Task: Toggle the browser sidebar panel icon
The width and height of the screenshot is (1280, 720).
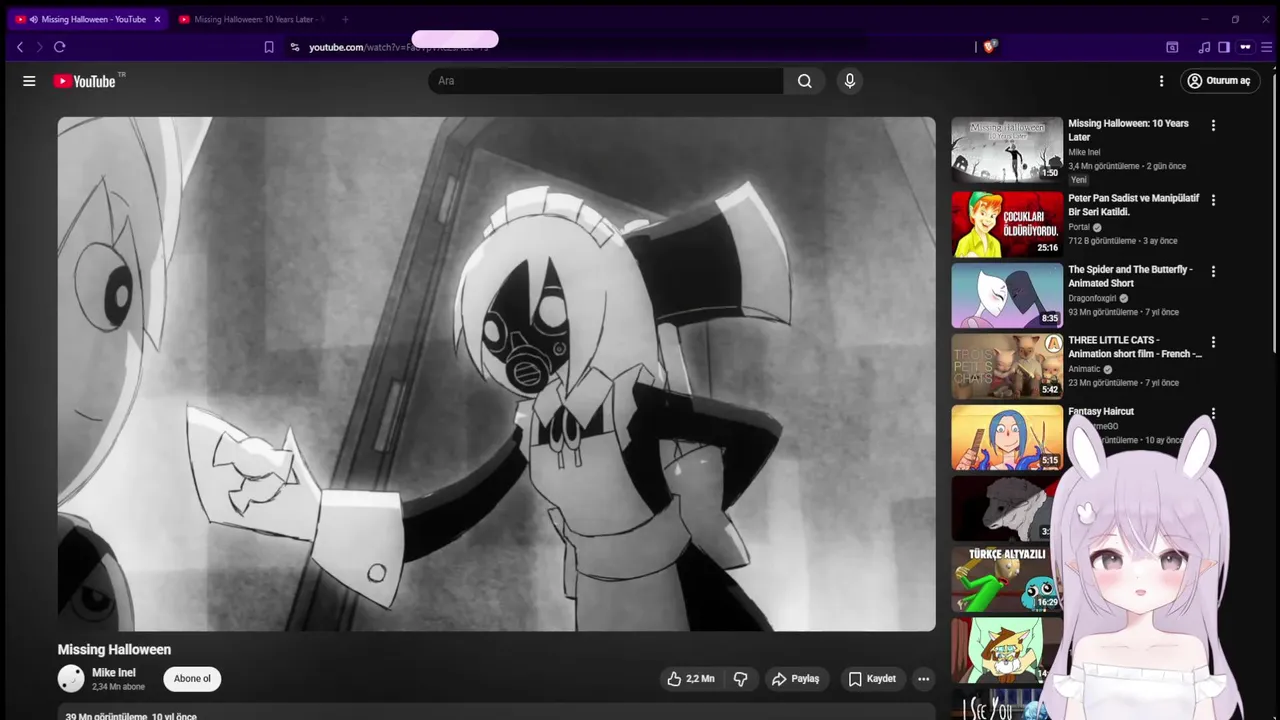Action: 1224,47
